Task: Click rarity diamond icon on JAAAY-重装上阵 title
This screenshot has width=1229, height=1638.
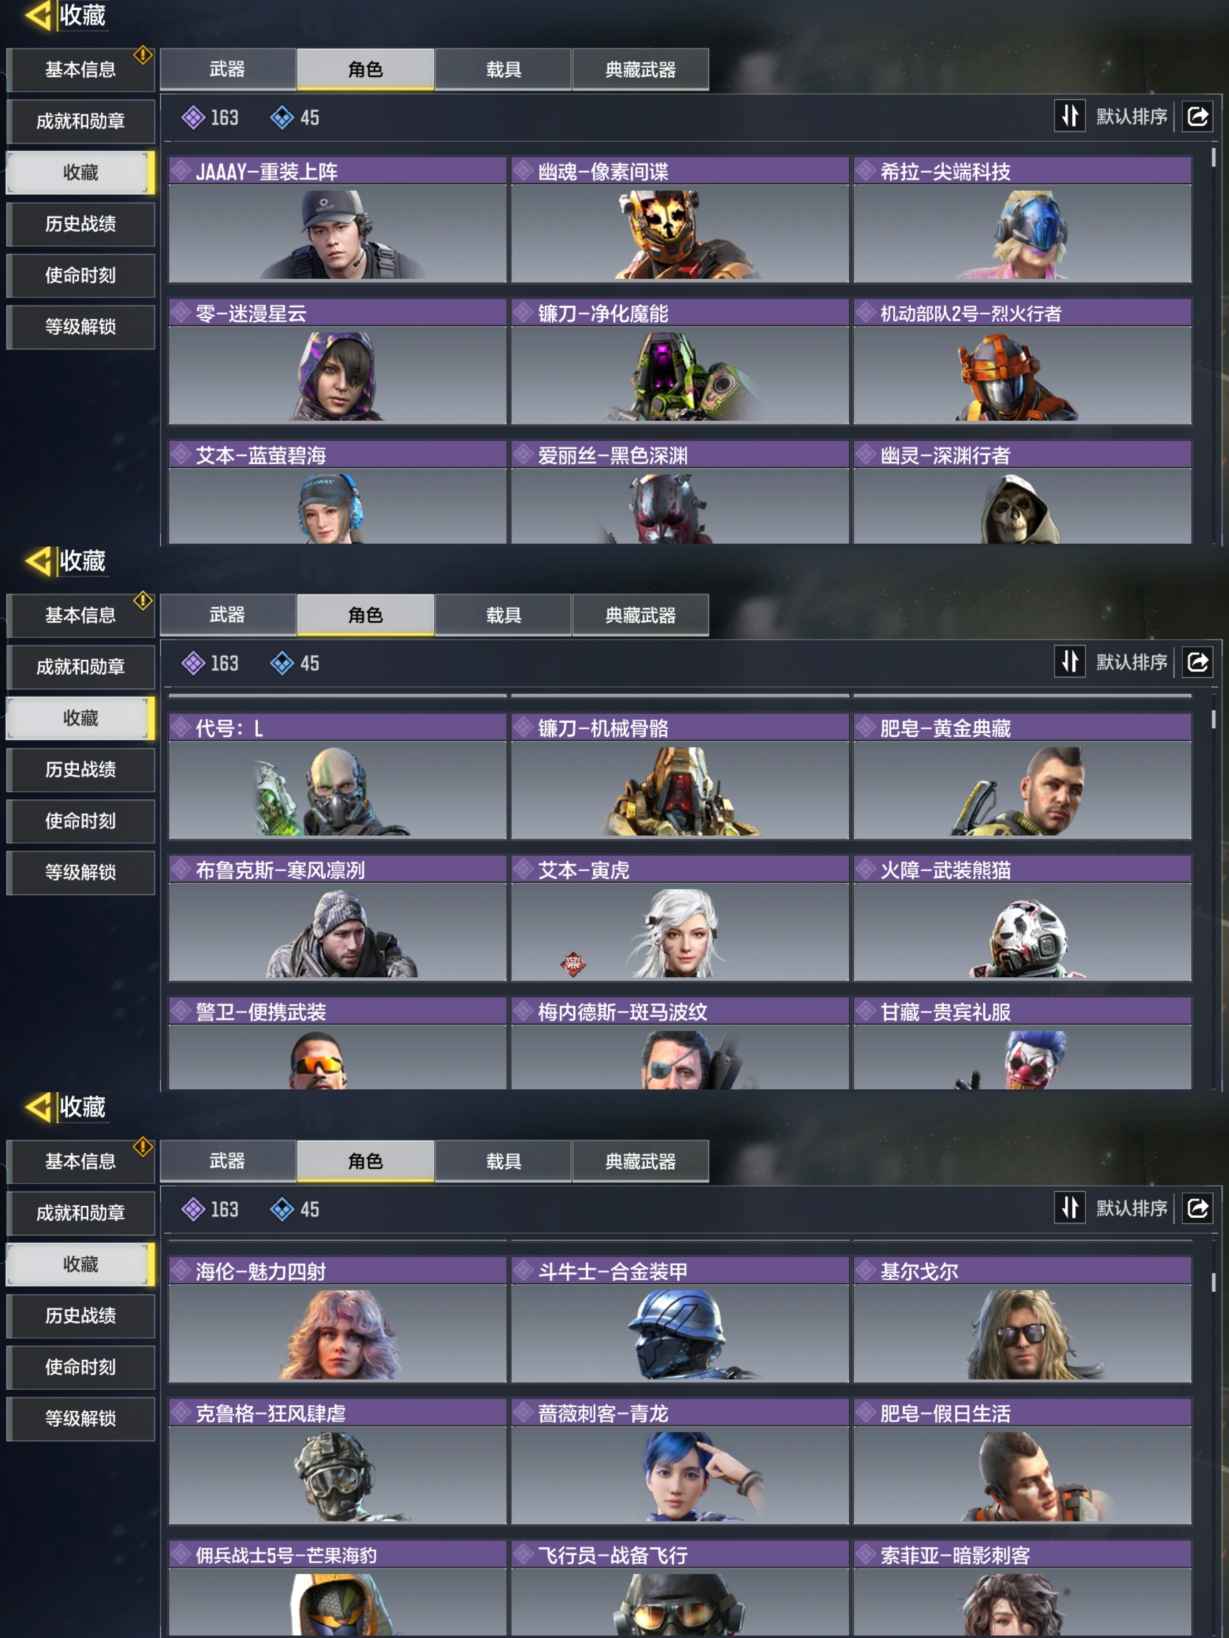Action: point(181,171)
